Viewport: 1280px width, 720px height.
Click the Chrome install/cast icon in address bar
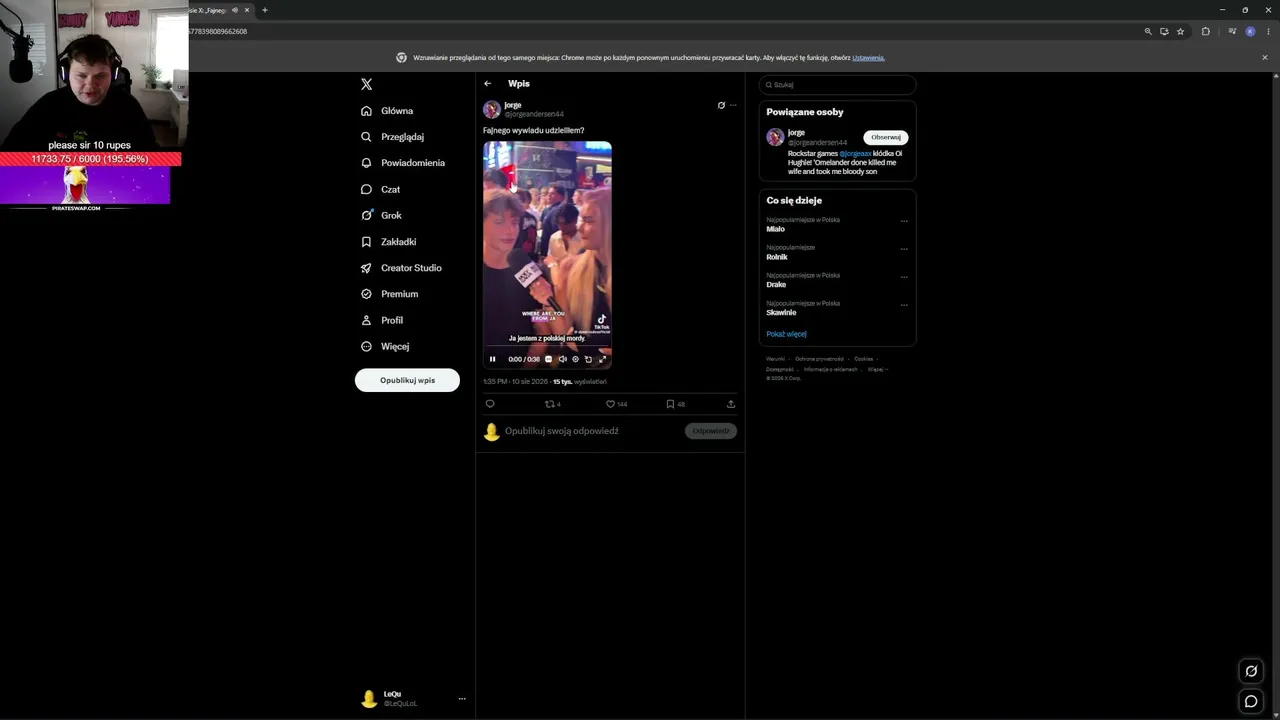click(1164, 32)
